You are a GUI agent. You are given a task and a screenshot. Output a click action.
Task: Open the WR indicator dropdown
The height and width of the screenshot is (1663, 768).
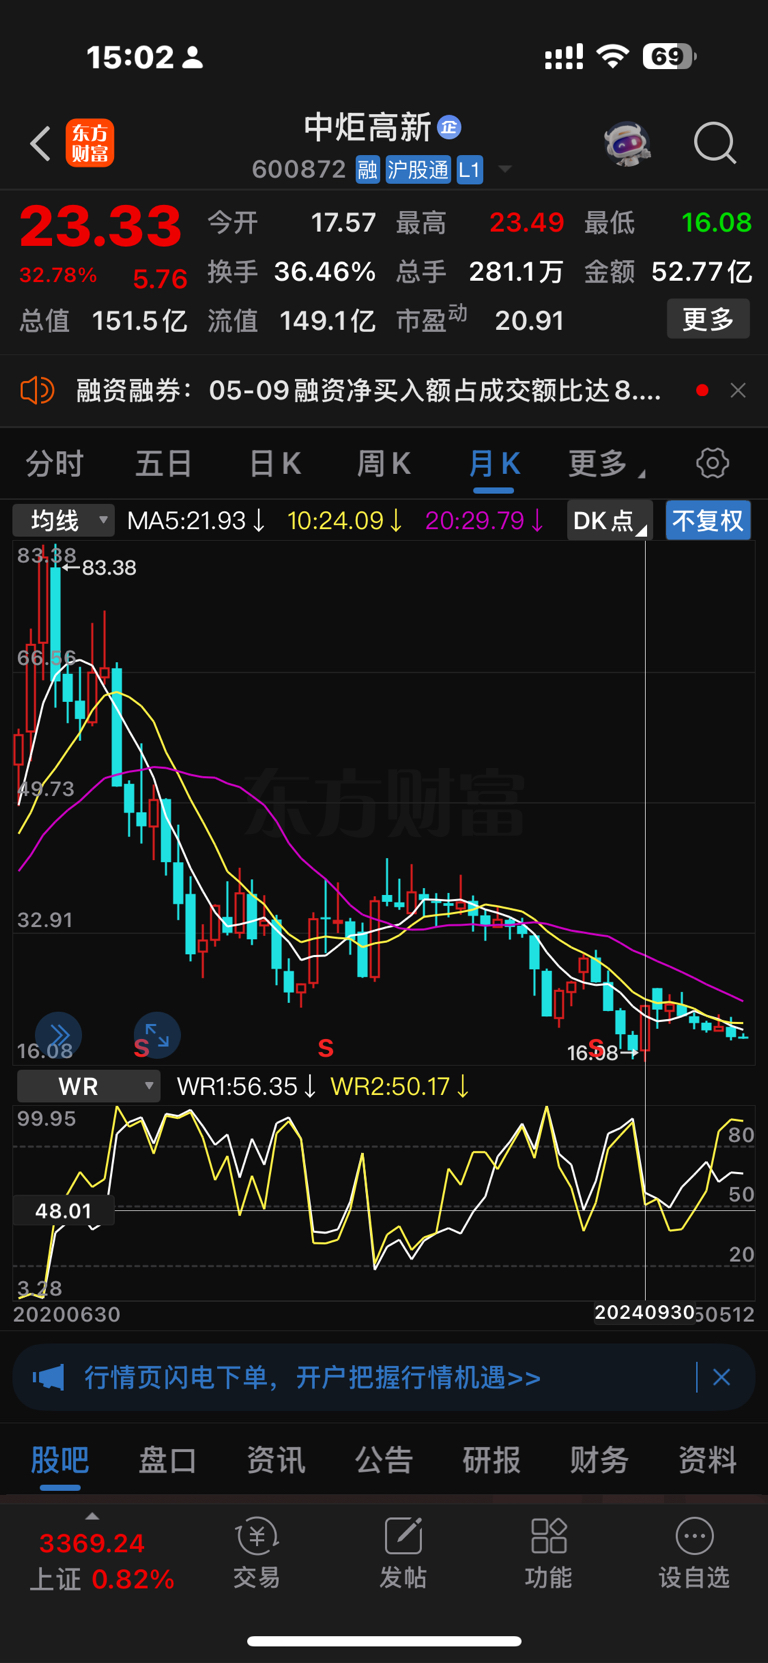88,1086
